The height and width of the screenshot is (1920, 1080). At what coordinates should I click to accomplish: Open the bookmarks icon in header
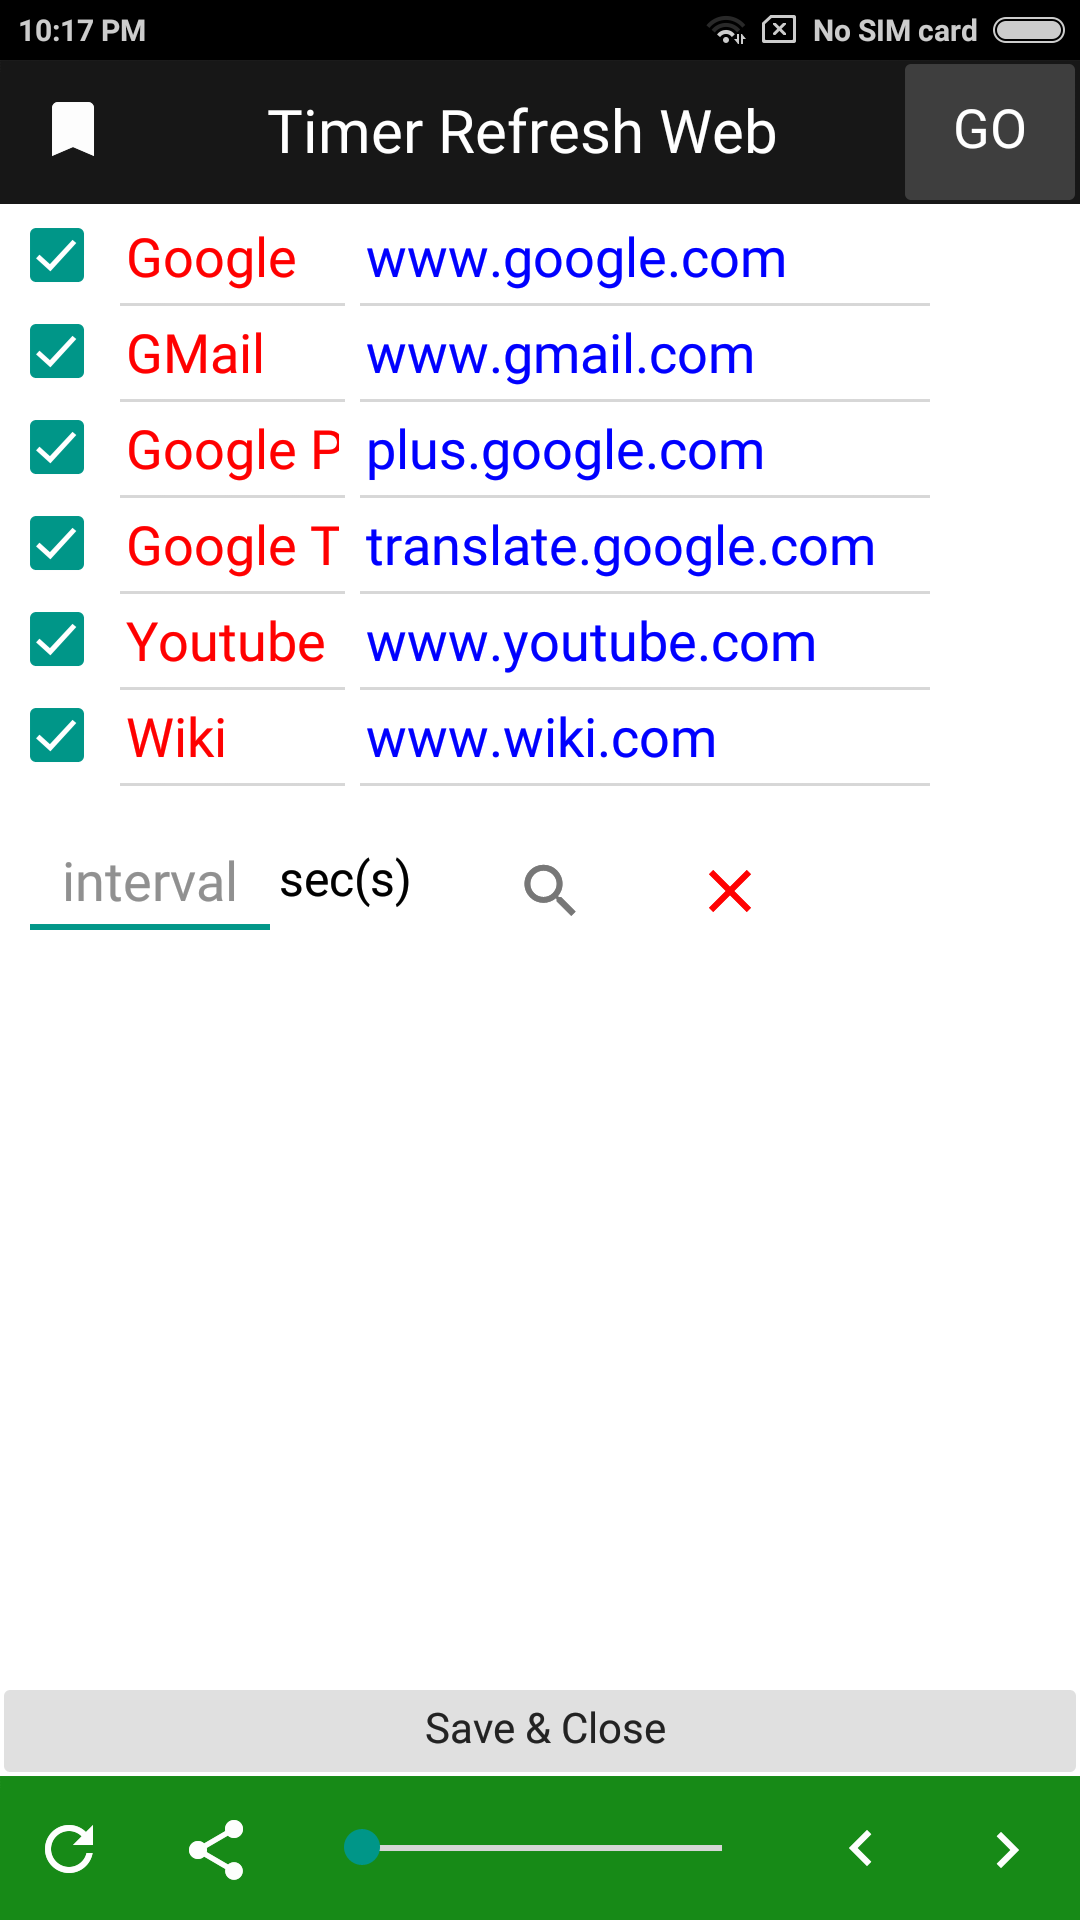click(x=73, y=130)
